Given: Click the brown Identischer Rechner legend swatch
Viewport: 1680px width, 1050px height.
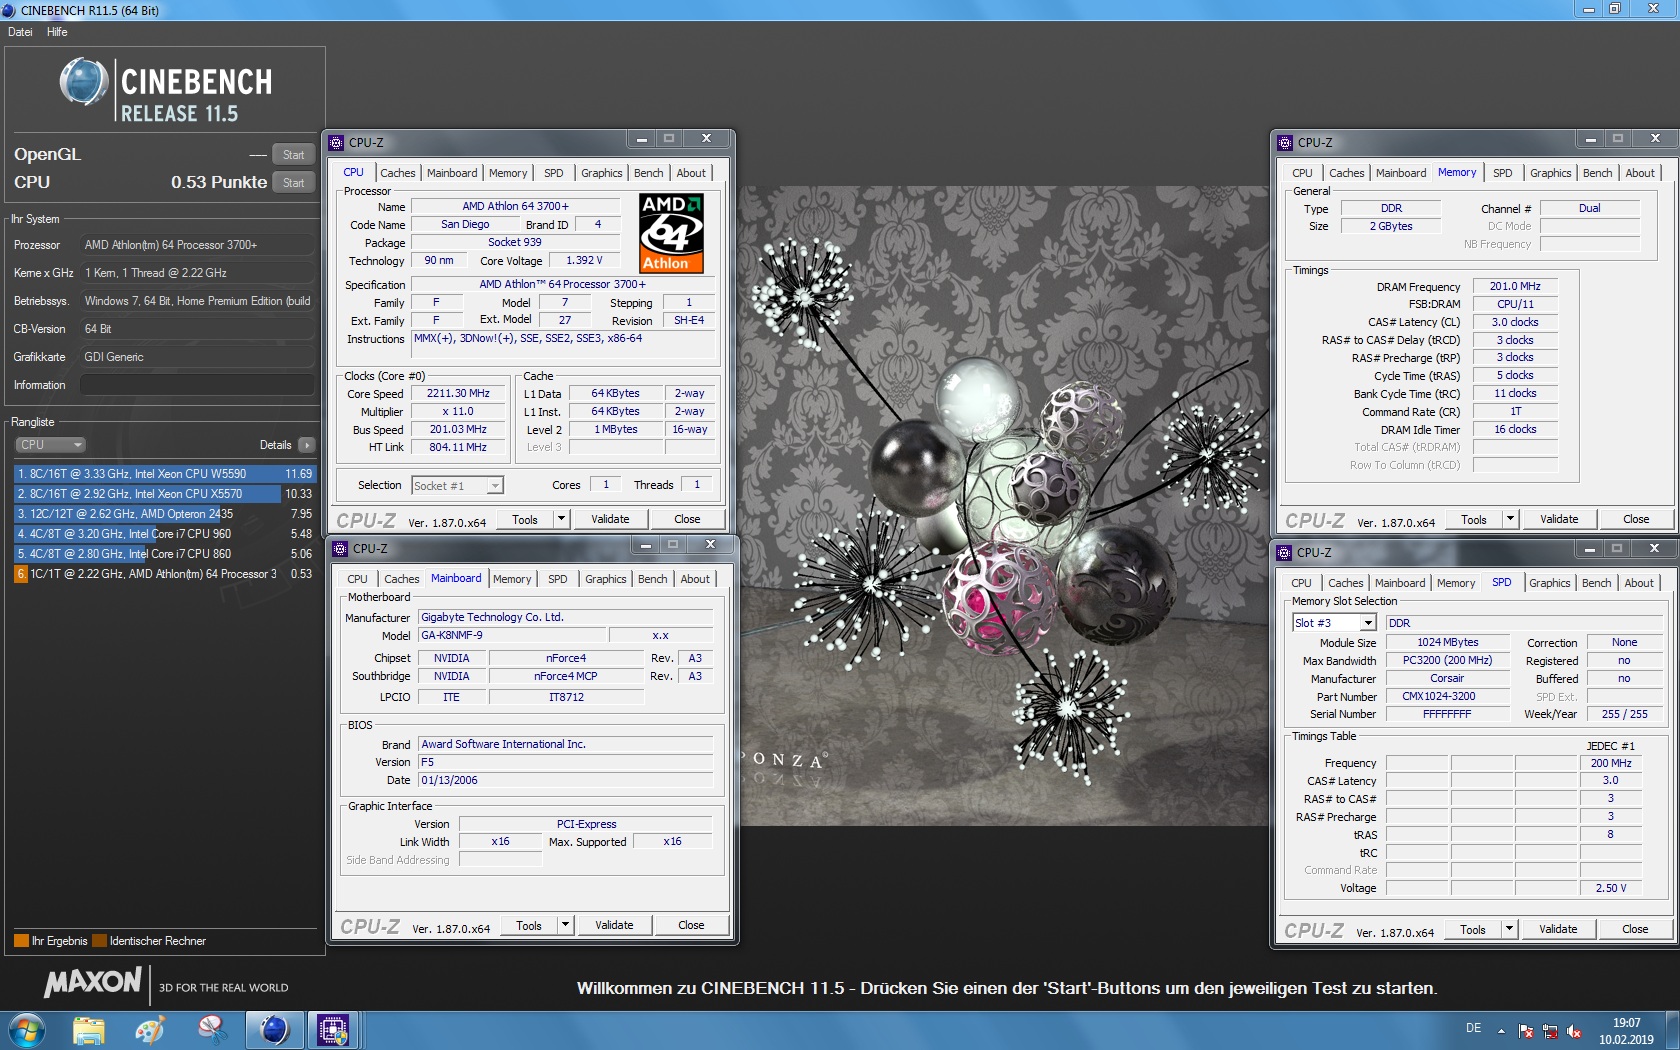Looking at the screenshot, I should tap(99, 940).
